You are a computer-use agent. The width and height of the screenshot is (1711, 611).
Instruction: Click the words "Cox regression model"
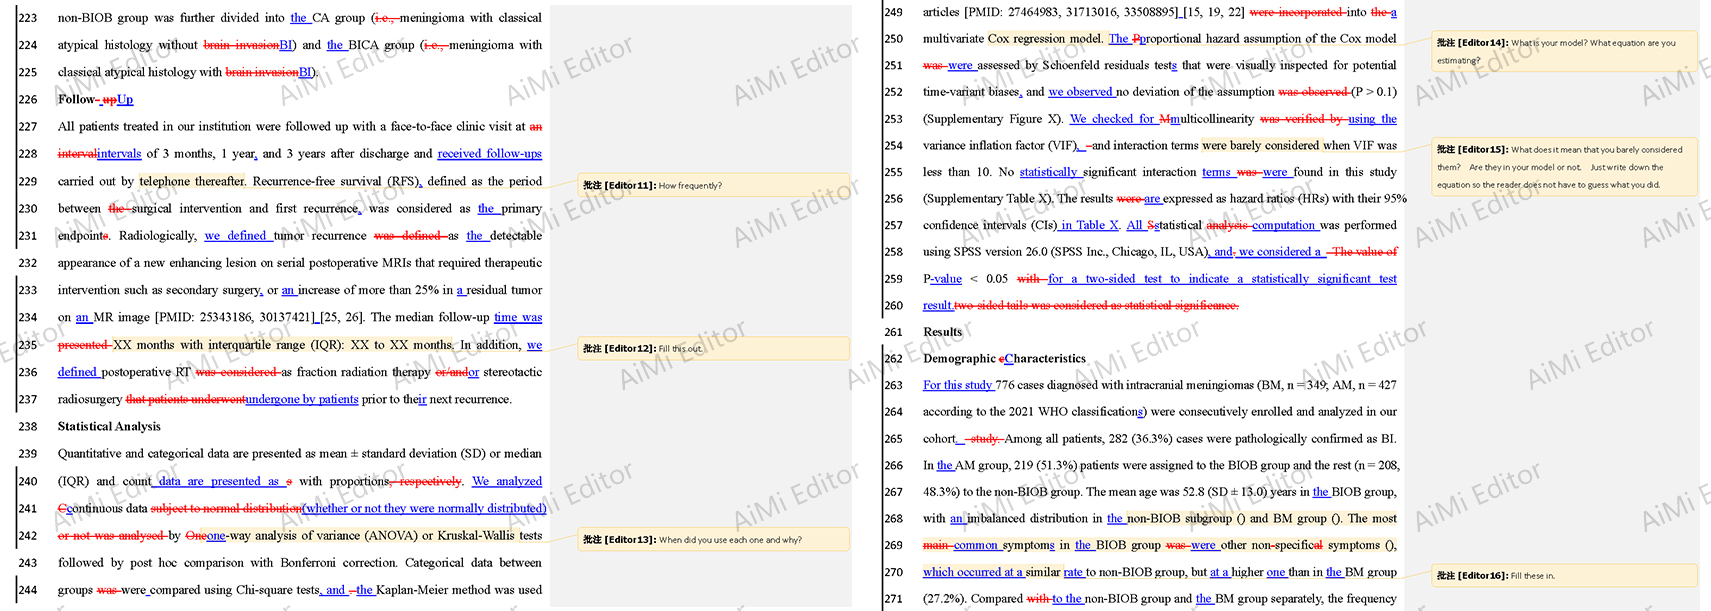(1045, 39)
